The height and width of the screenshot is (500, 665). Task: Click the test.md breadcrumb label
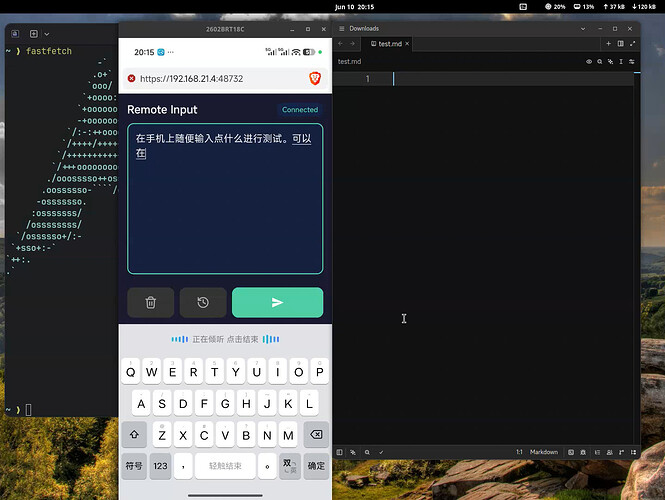coord(349,61)
